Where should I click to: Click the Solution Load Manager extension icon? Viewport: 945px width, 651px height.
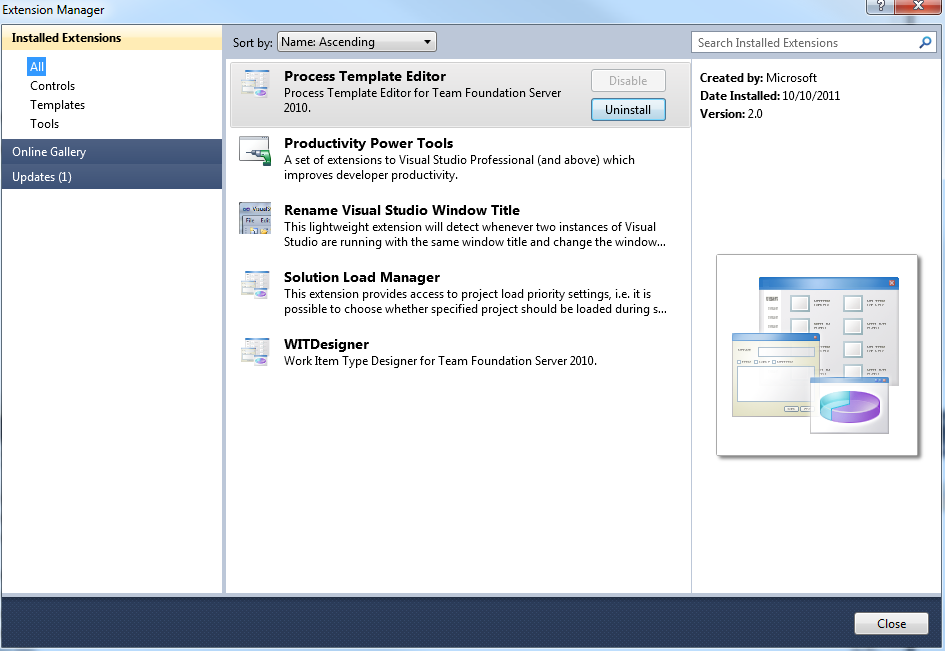point(256,285)
